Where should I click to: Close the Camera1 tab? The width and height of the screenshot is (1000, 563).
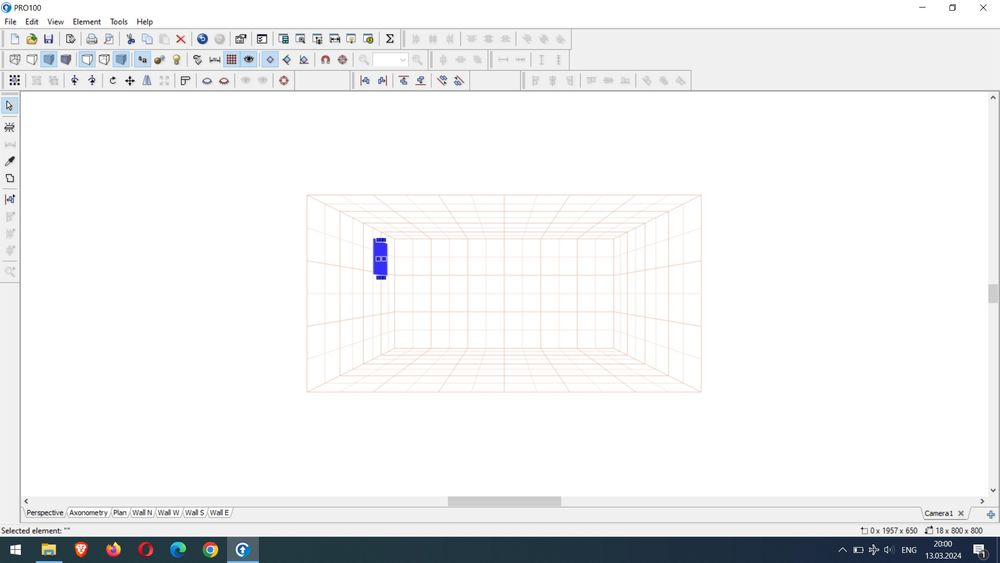(961, 513)
